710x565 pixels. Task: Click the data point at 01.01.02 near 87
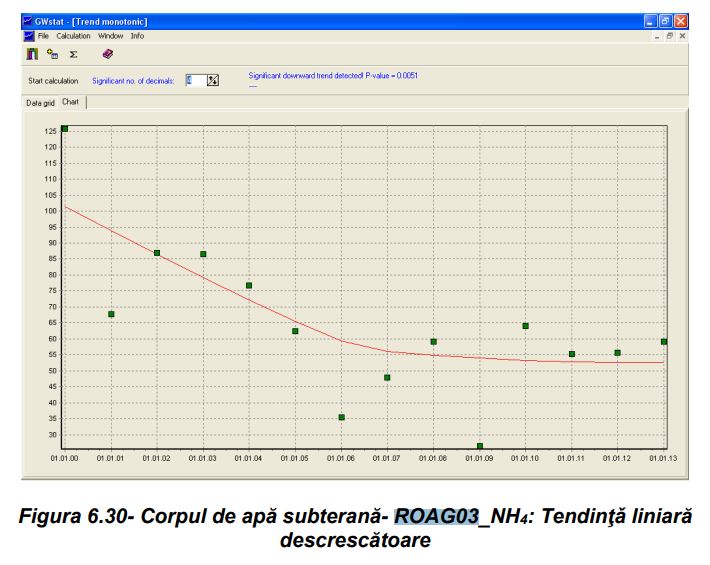pyautogui.click(x=157, y=253)
